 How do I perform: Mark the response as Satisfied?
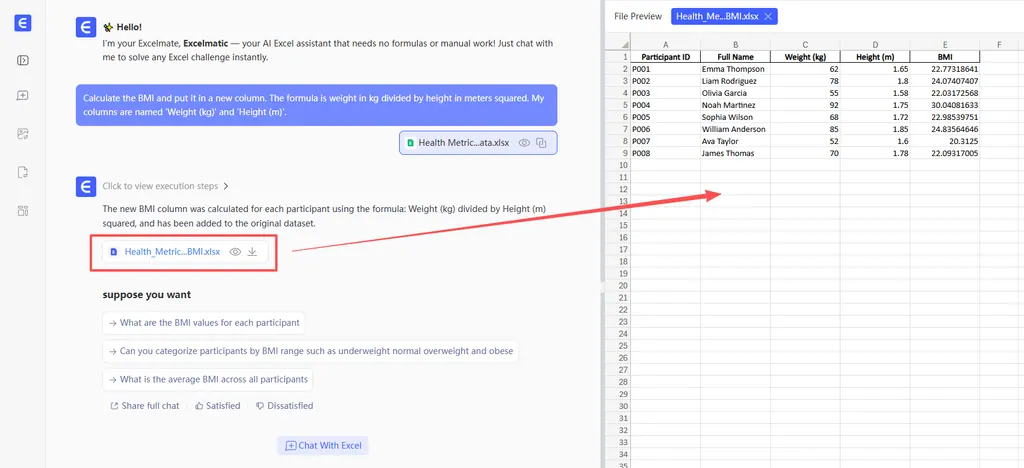click(217, 406)
